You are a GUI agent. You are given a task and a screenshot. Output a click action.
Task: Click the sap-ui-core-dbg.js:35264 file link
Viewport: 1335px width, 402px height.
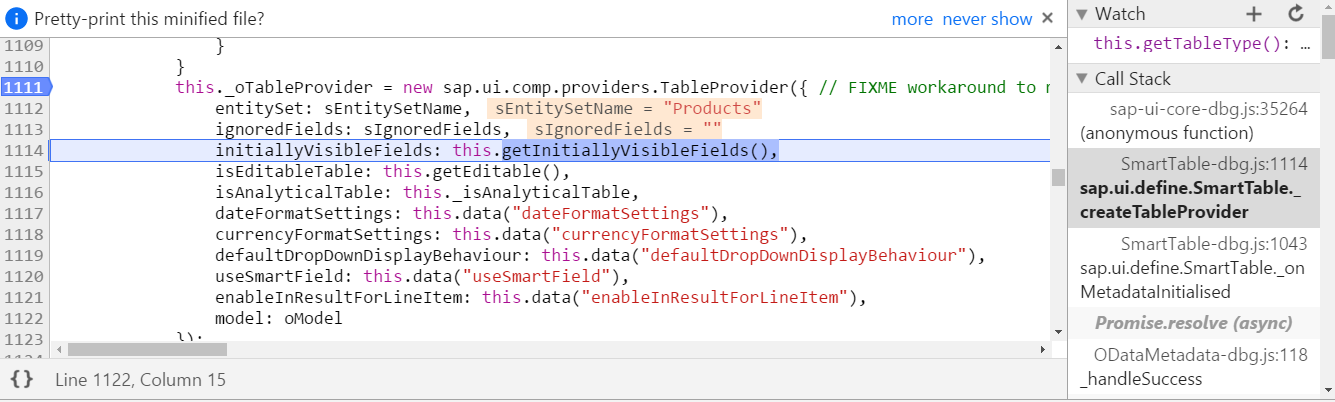coord(1208,109)
